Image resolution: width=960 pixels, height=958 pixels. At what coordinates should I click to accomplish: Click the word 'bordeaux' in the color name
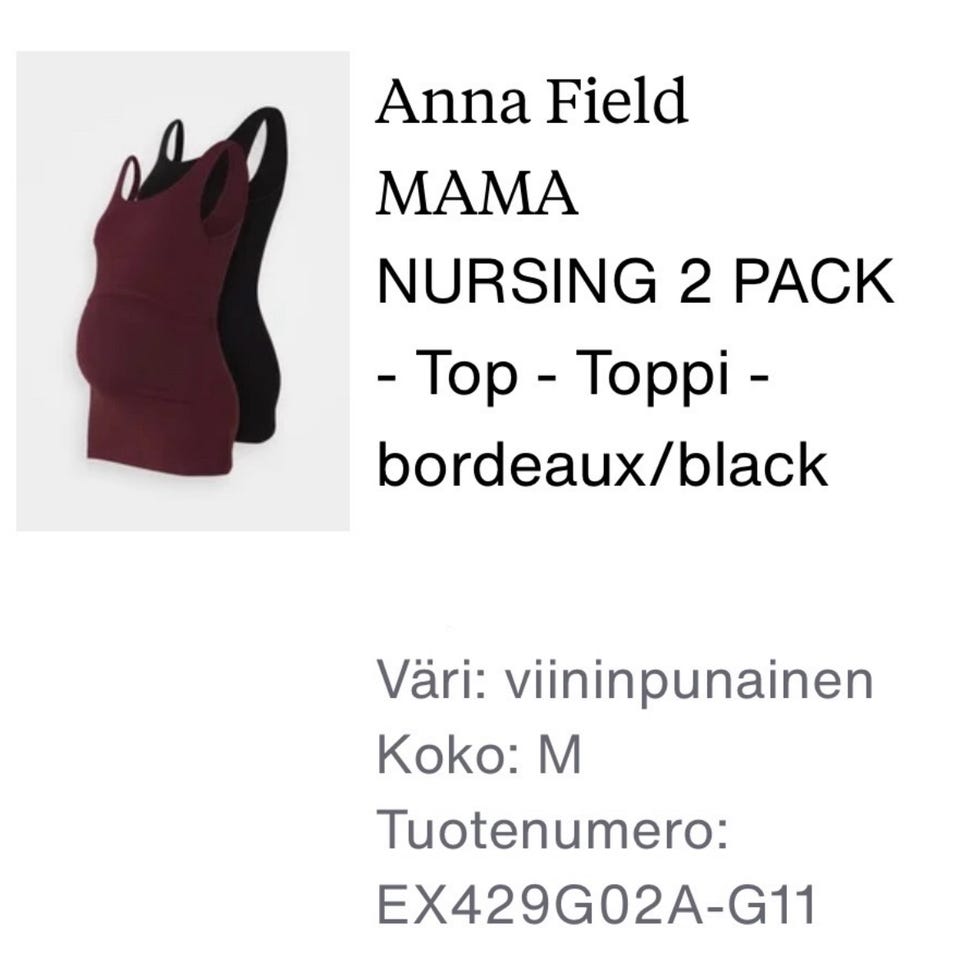(x=510, y=463)
